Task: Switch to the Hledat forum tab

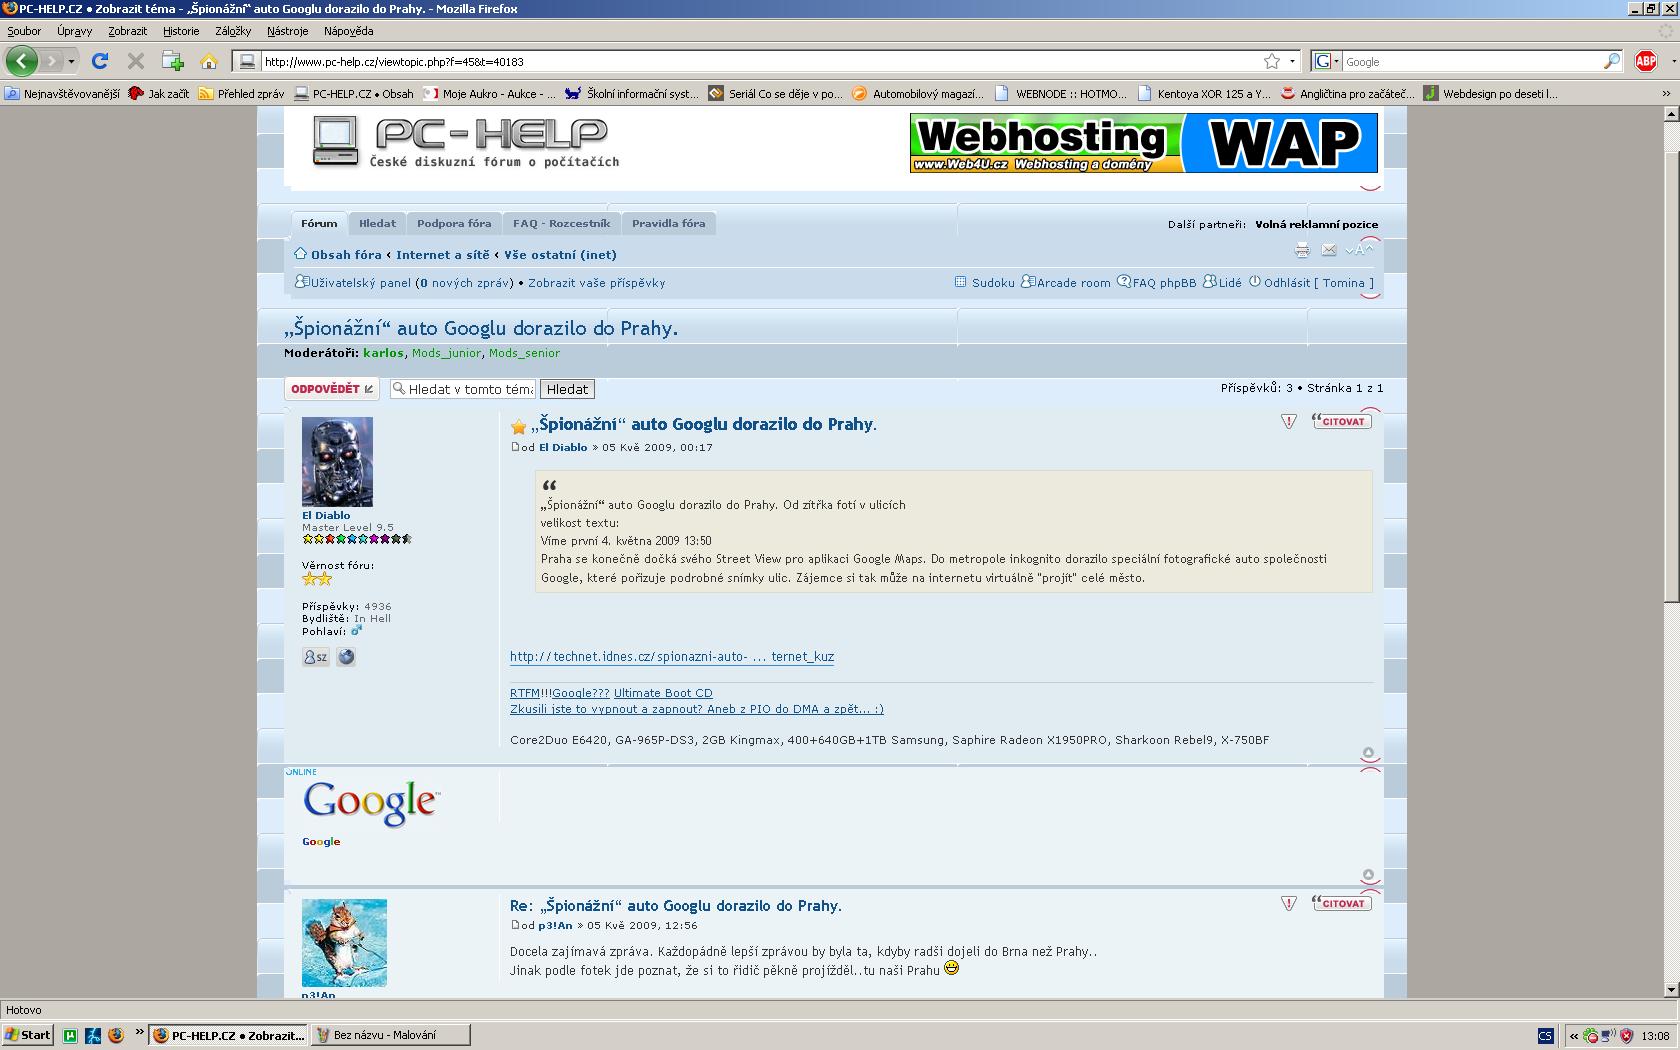Action: tap(377, 223)
